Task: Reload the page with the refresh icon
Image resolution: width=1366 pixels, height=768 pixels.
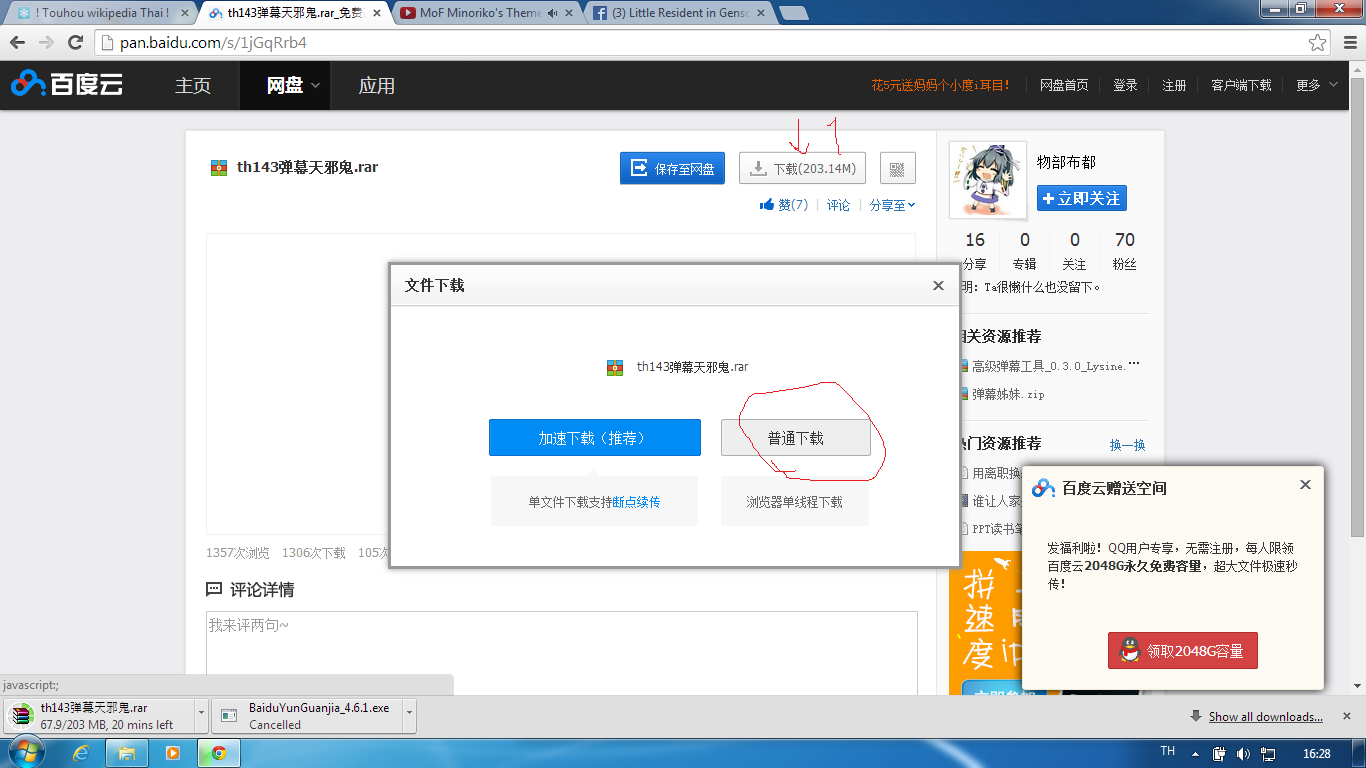Action: (x=75, y=43)
